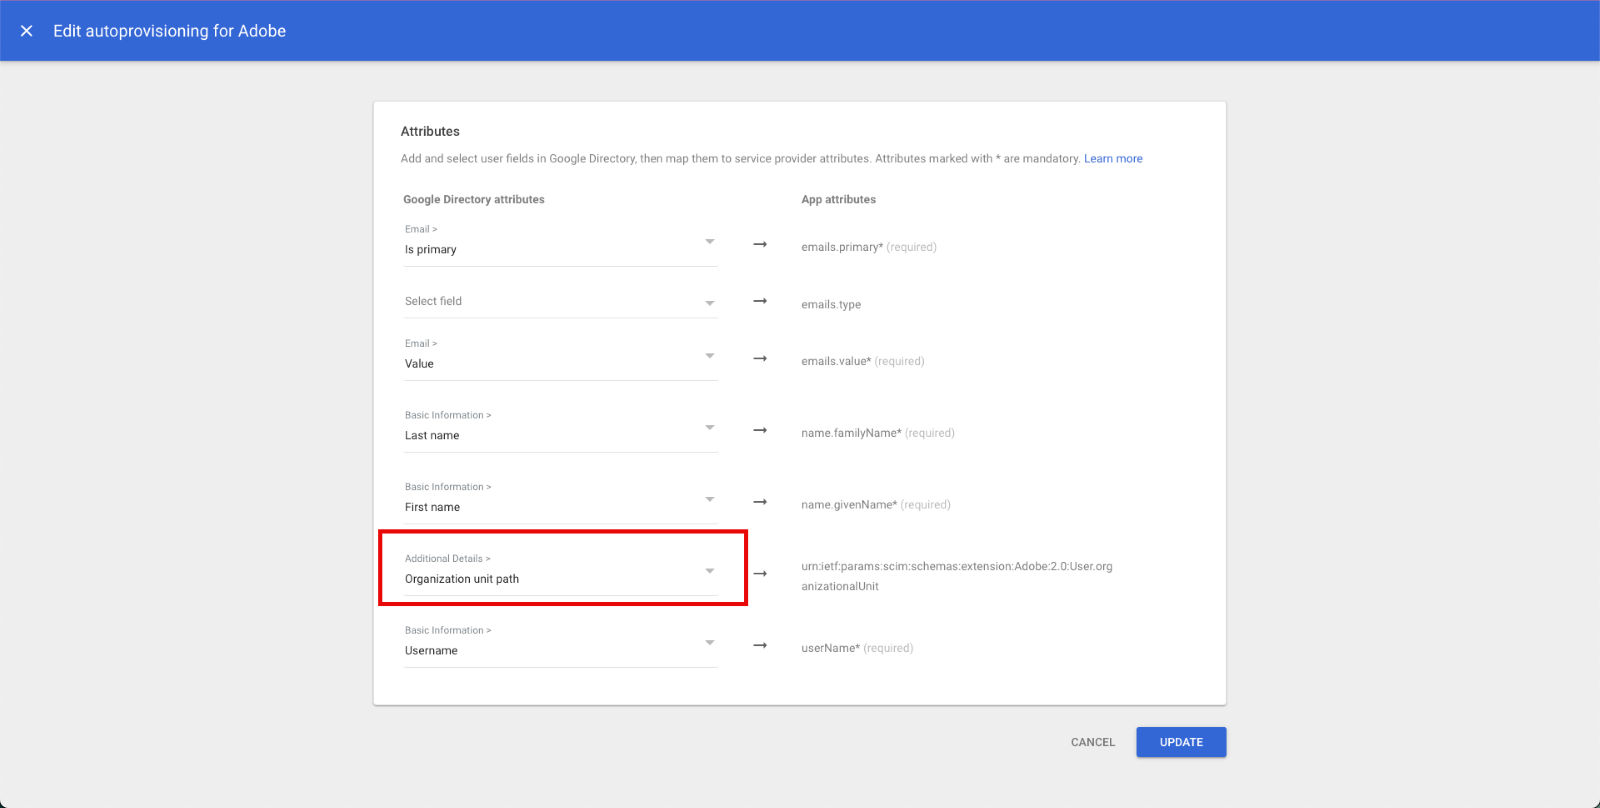
Task: Open the Last name attribute dropdown
Action: point(561,429)
